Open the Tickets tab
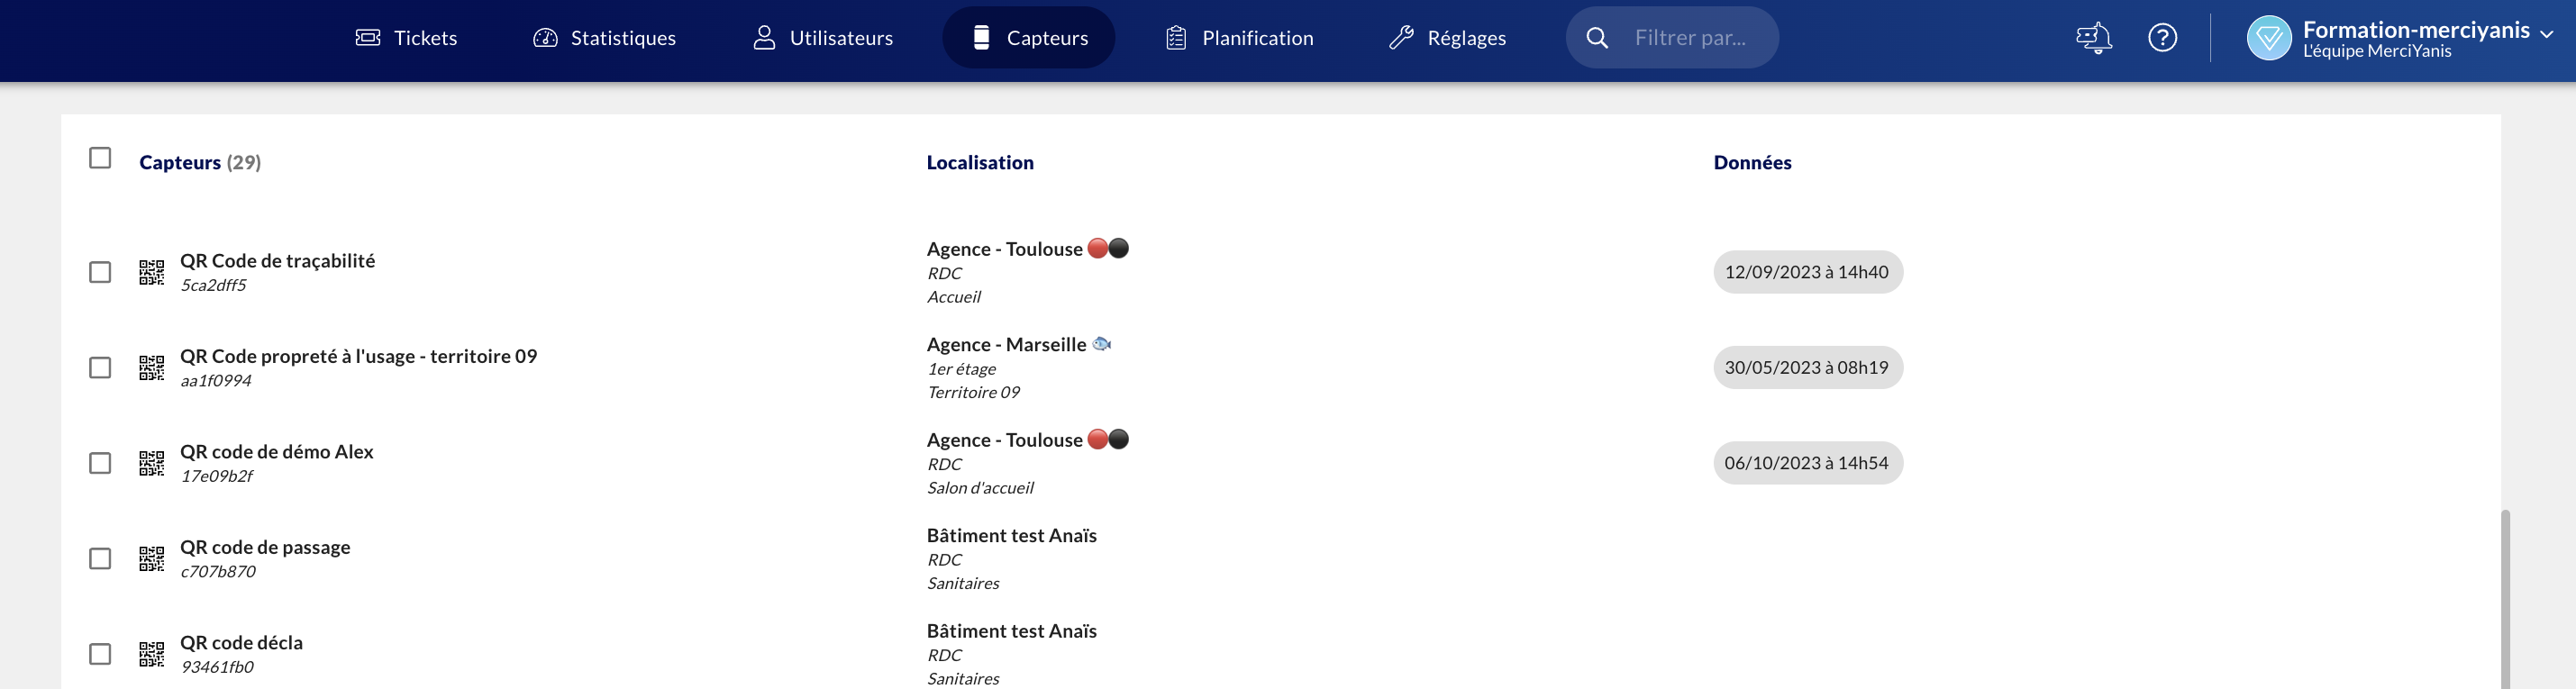The width and height of the screenshot is (2576, 689). 407,38
